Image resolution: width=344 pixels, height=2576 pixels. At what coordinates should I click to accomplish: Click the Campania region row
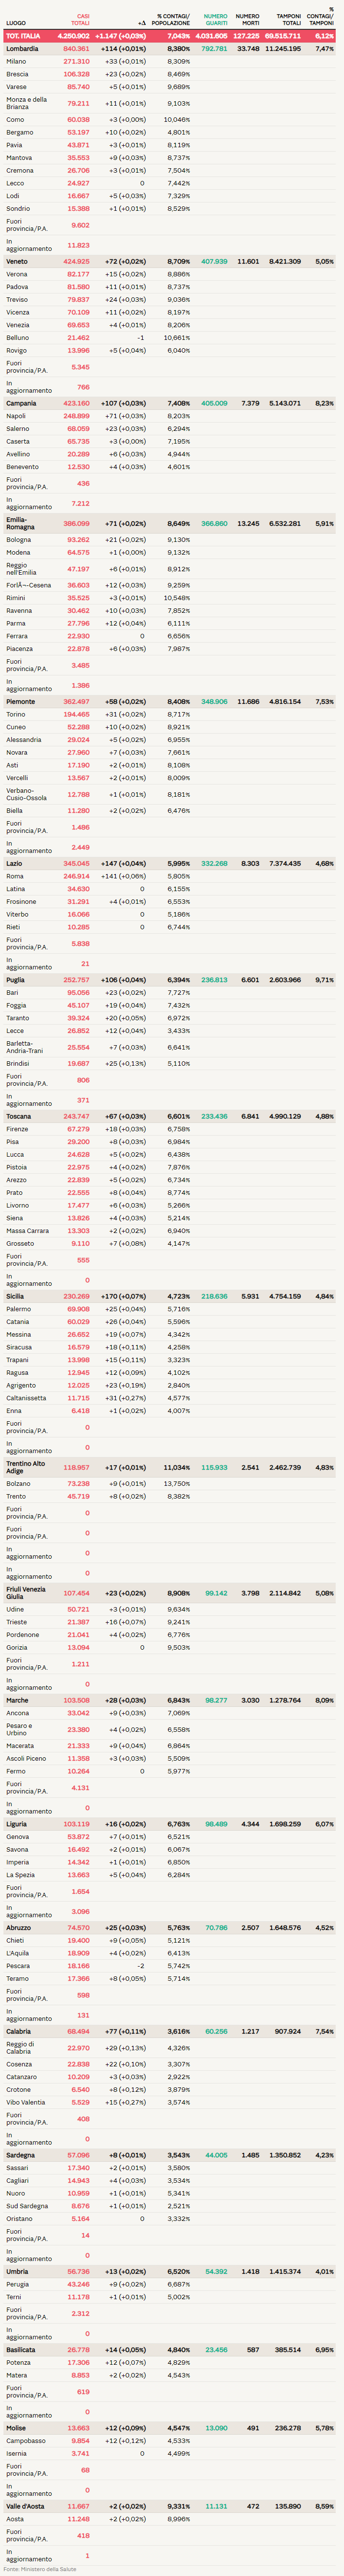[21, 404]
